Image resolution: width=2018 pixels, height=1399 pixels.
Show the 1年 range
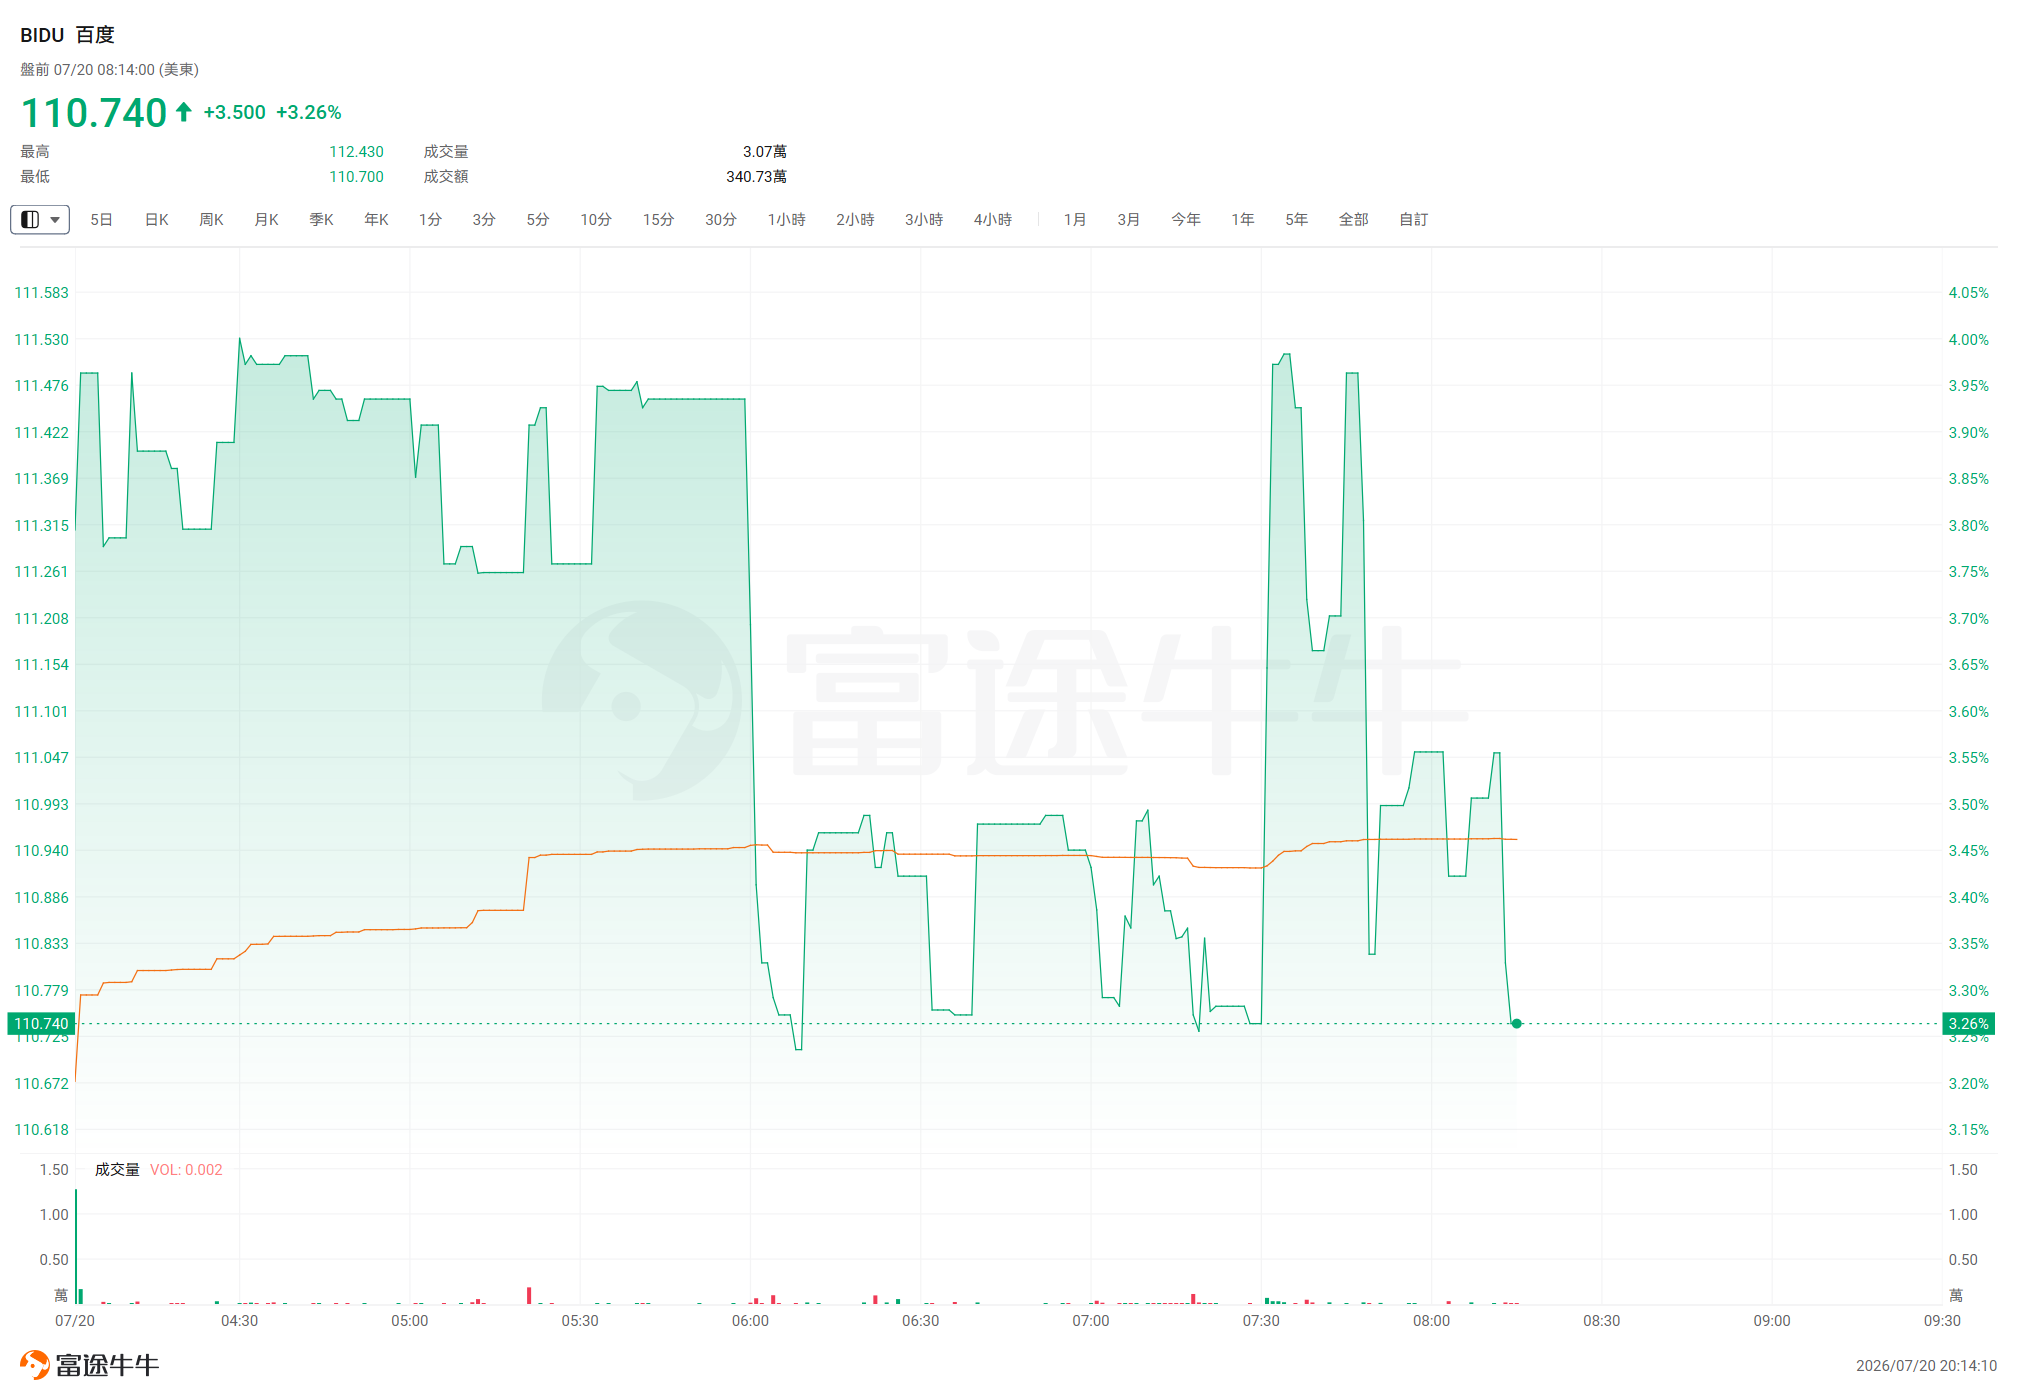[x=1243, y=219]
